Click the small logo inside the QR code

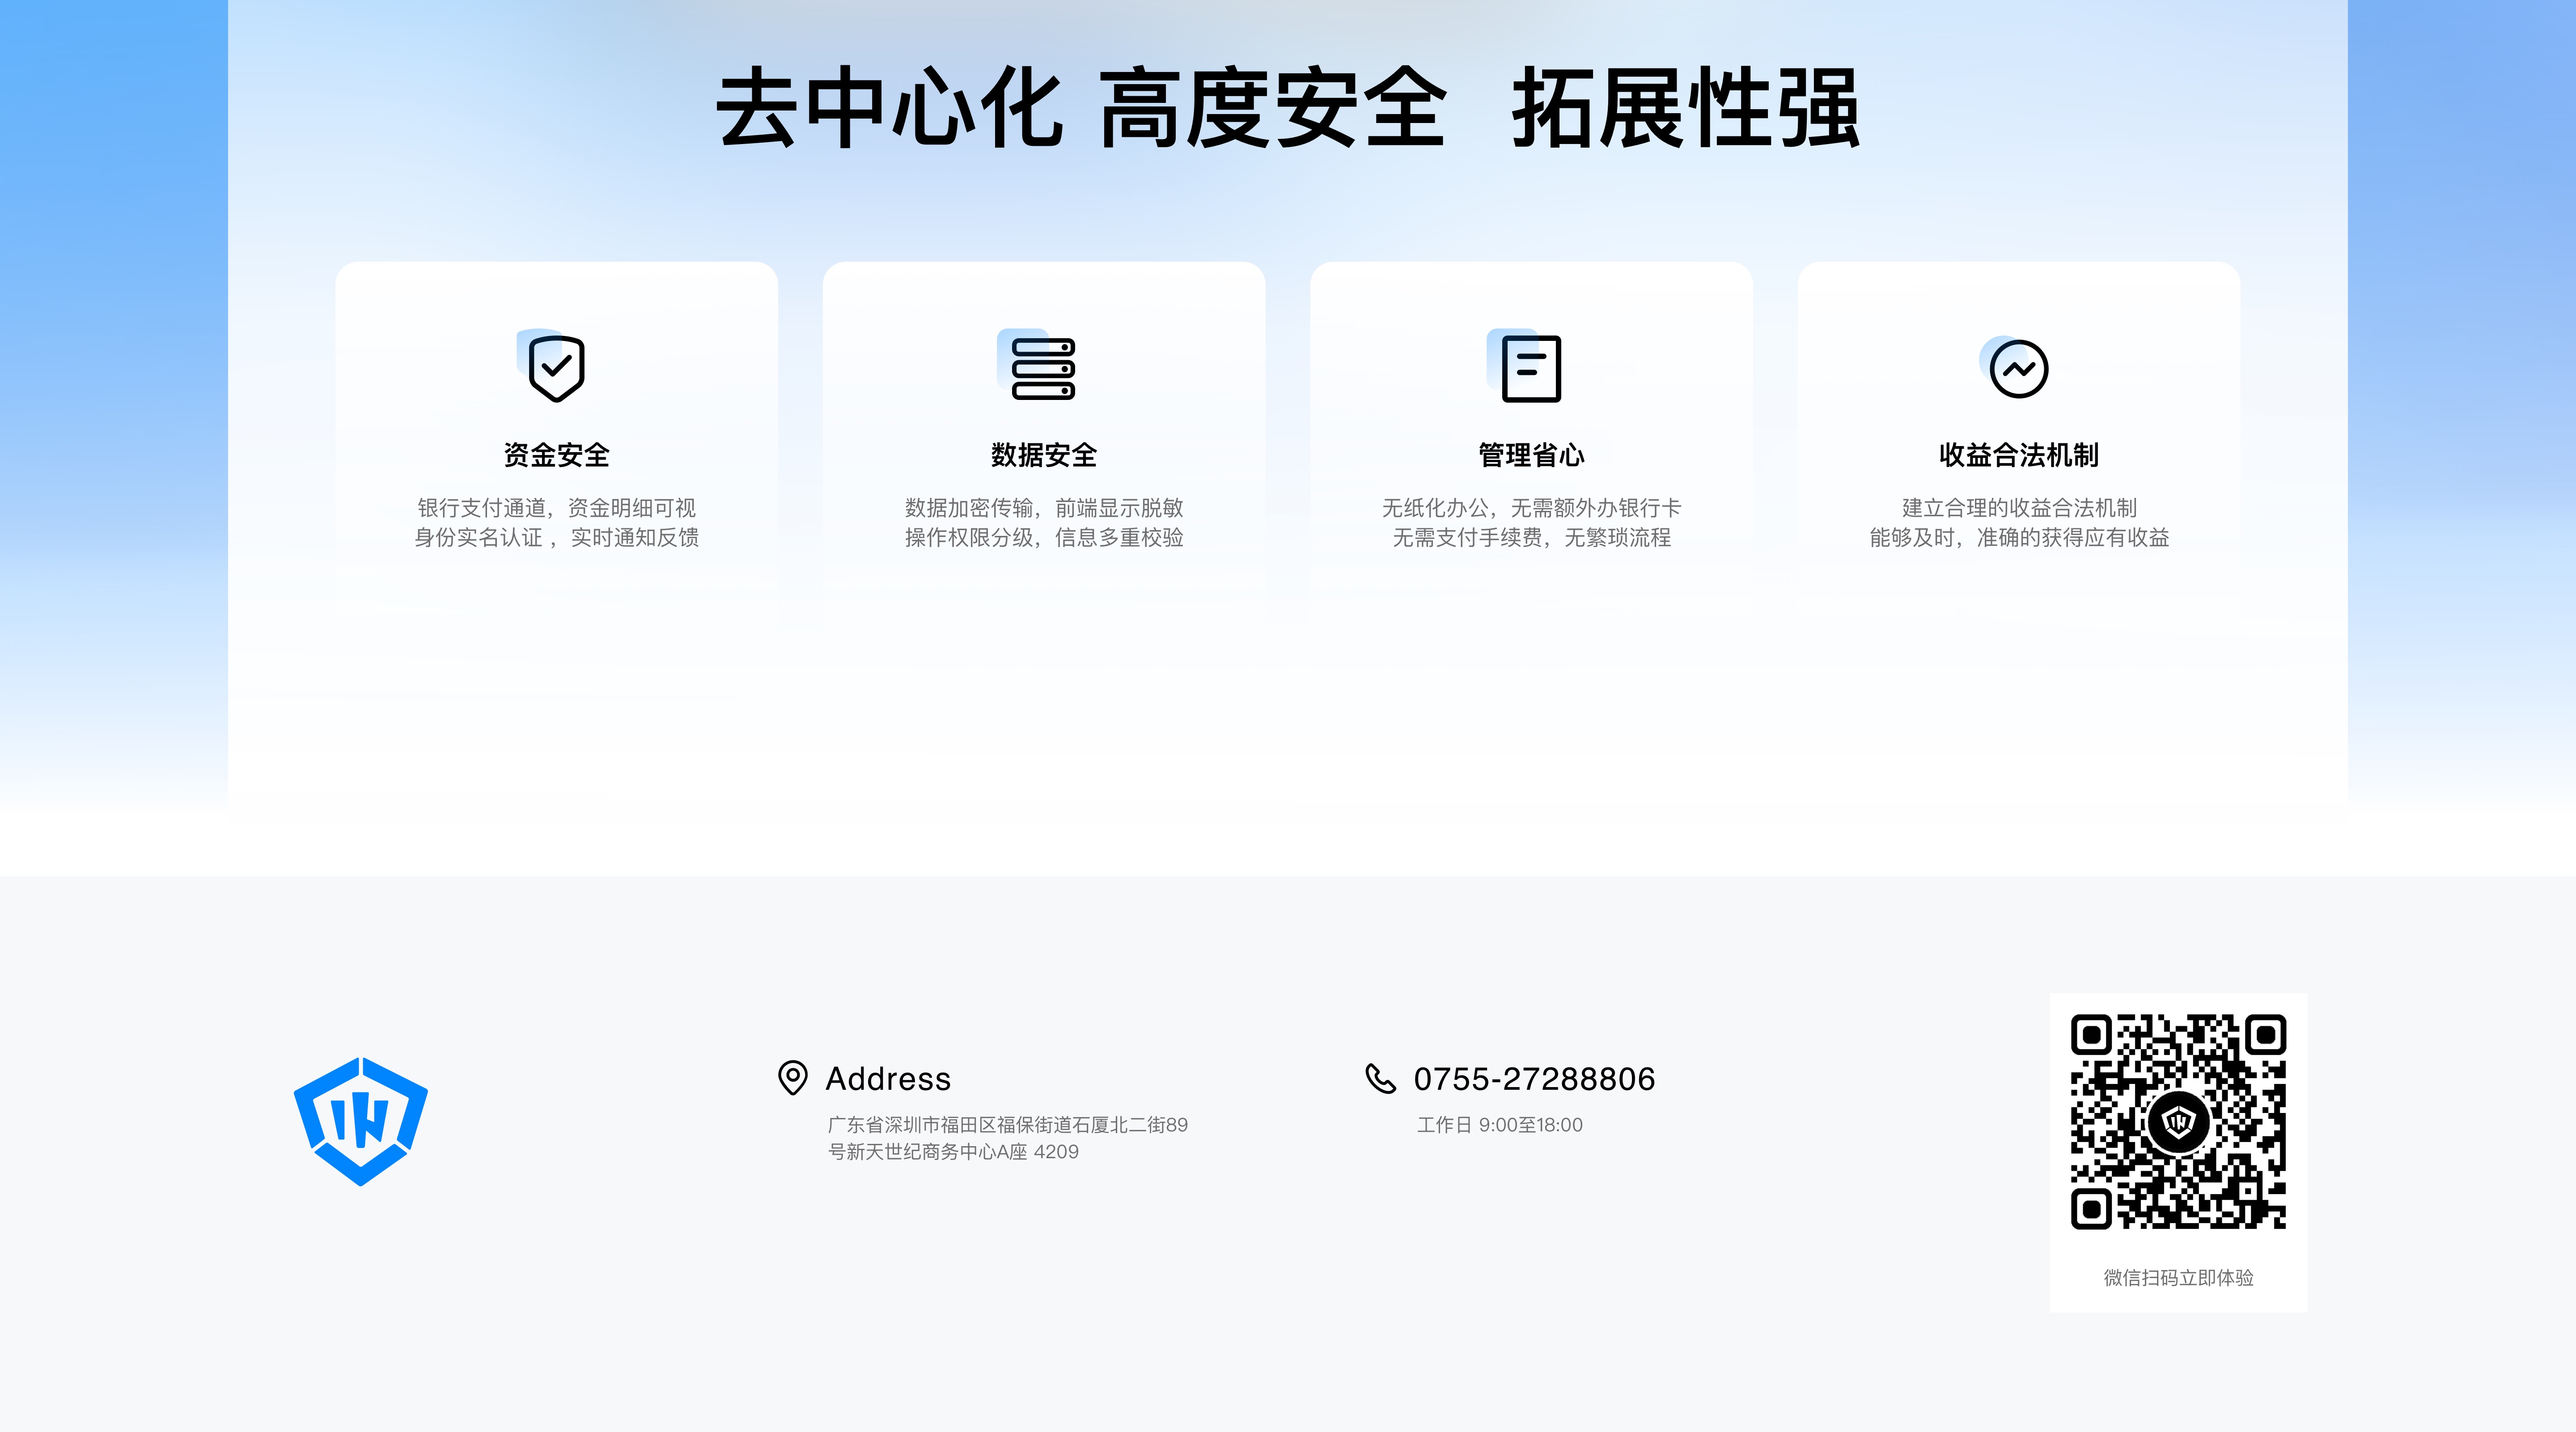click(x=2178, y=1121)
